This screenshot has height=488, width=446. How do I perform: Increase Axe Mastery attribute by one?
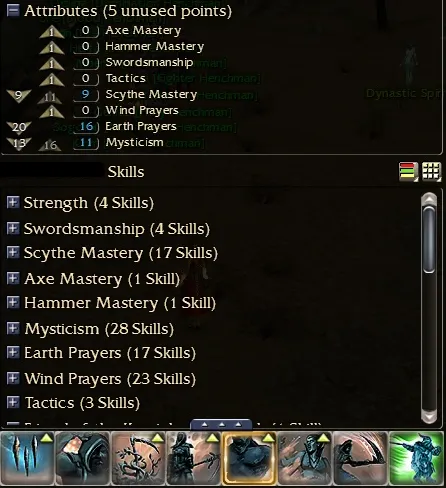coord(52,32)
